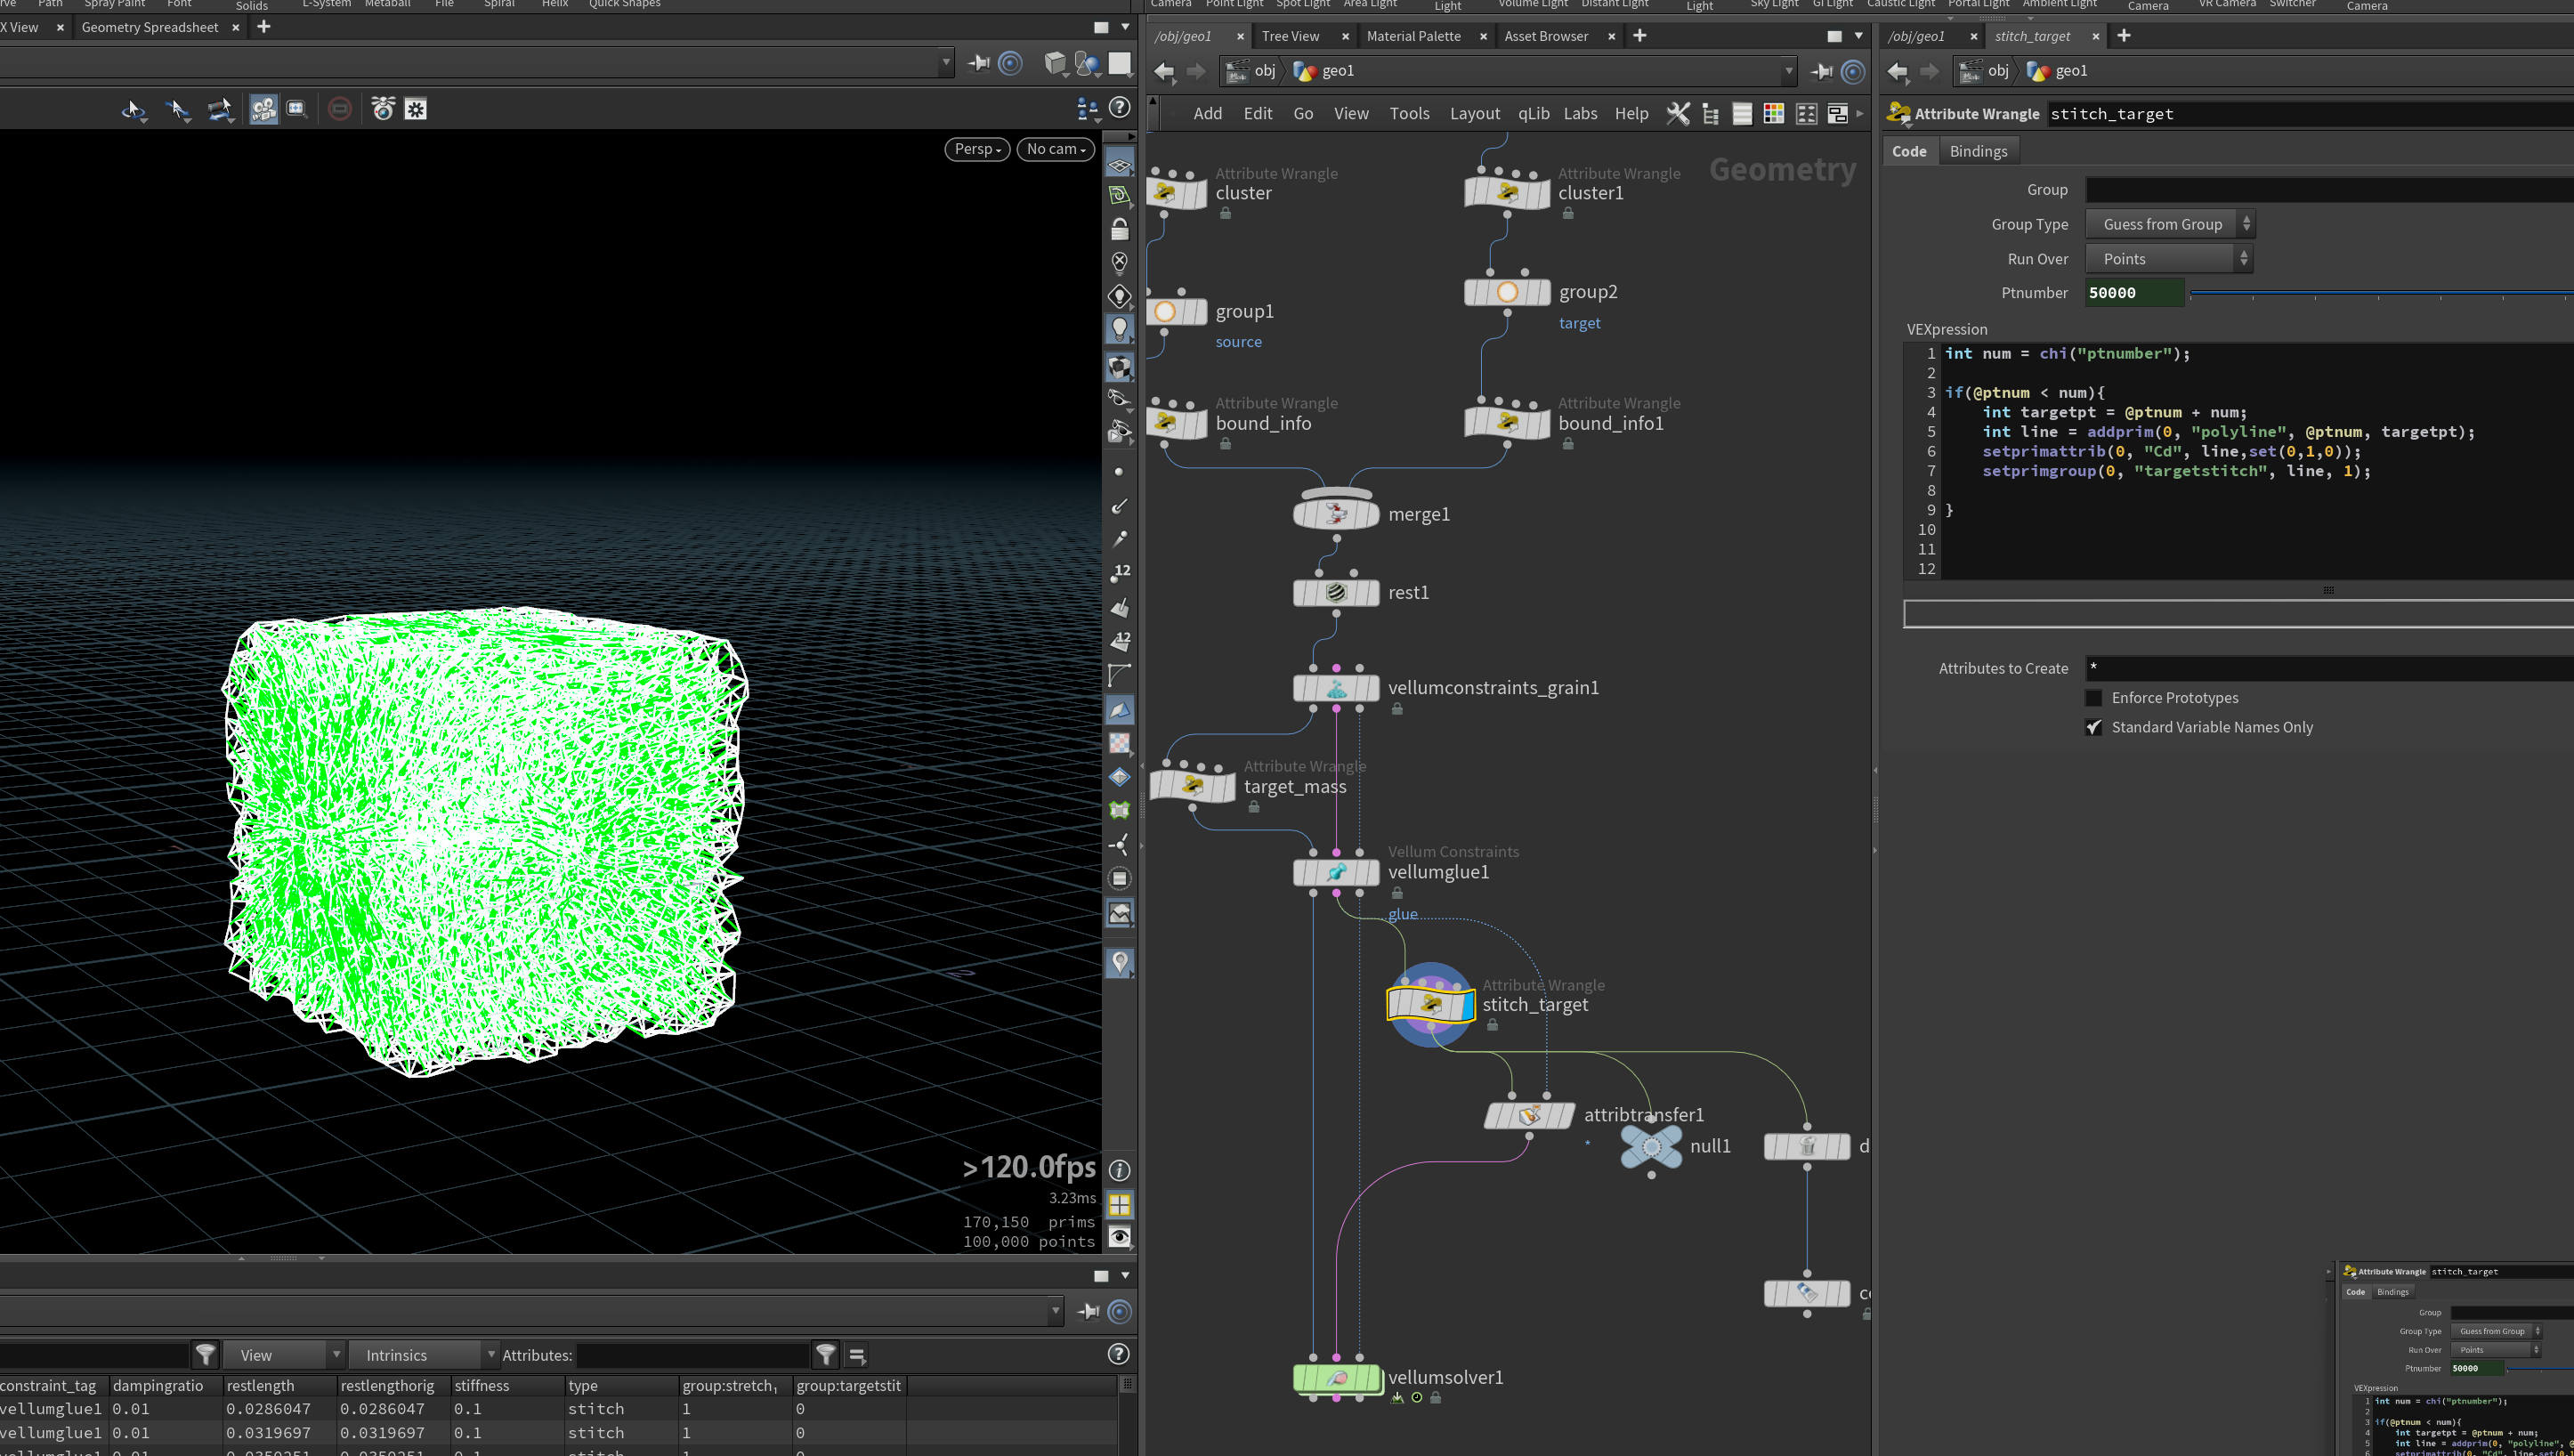The height and width of the screenshot is (1456, 2574).
Task: Enable the Enforce Prototypes checkbox
Action: [2094, 698]
